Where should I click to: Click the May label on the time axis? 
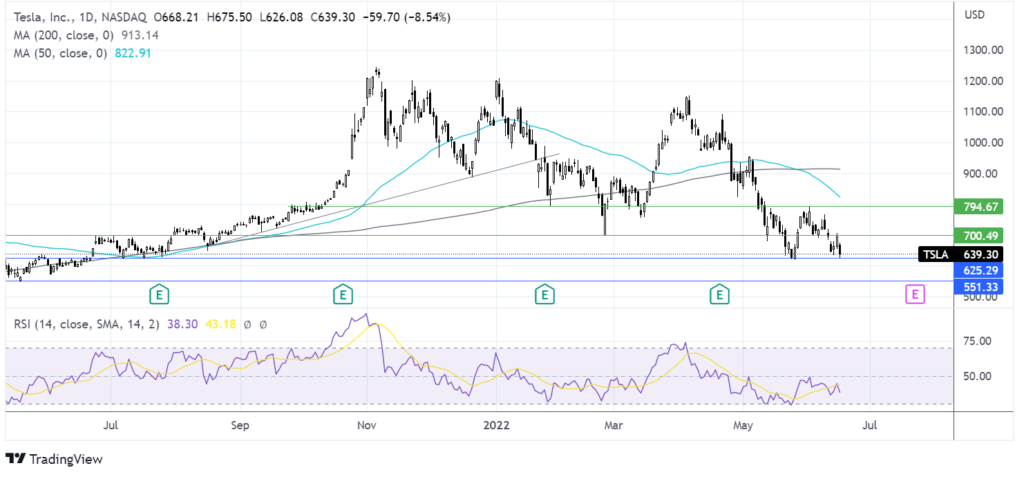(744, 427)
